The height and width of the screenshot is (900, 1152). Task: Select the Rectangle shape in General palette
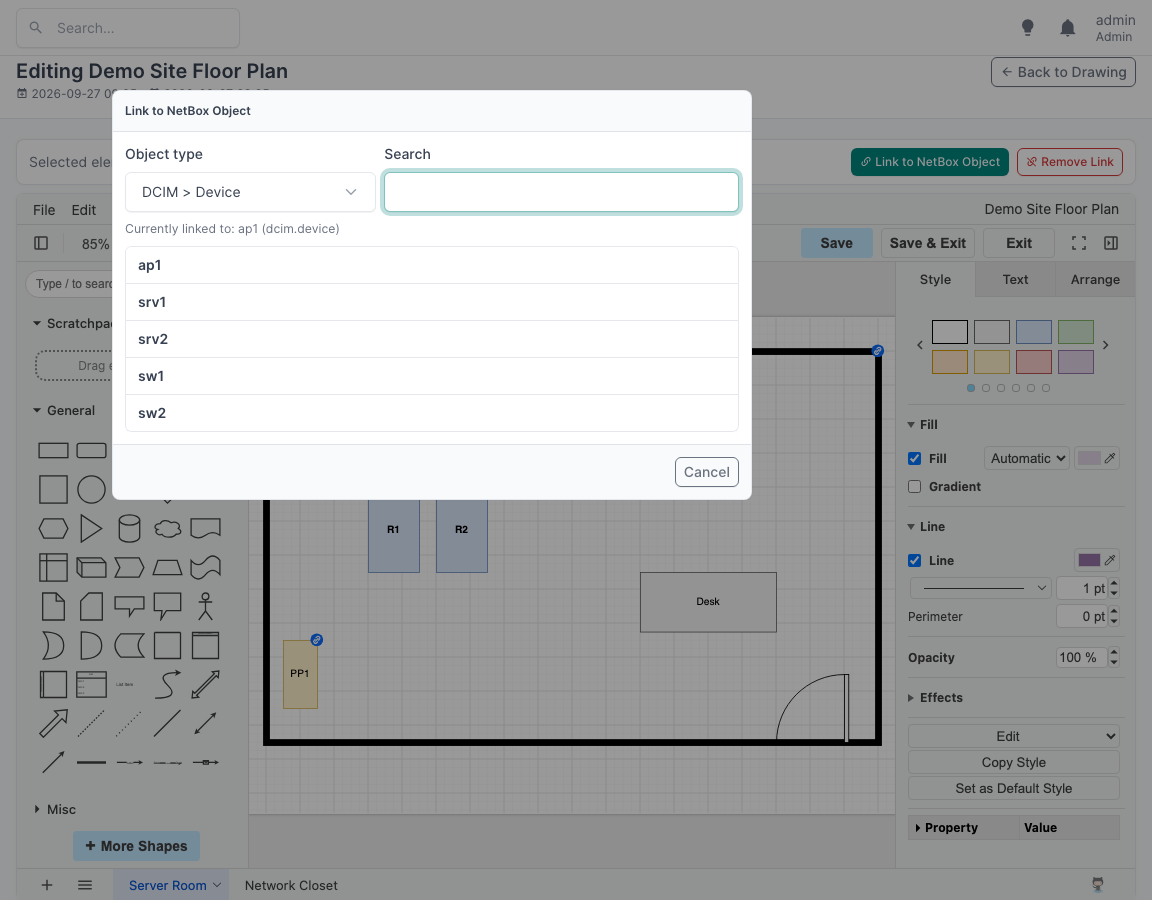pos(53,450)
